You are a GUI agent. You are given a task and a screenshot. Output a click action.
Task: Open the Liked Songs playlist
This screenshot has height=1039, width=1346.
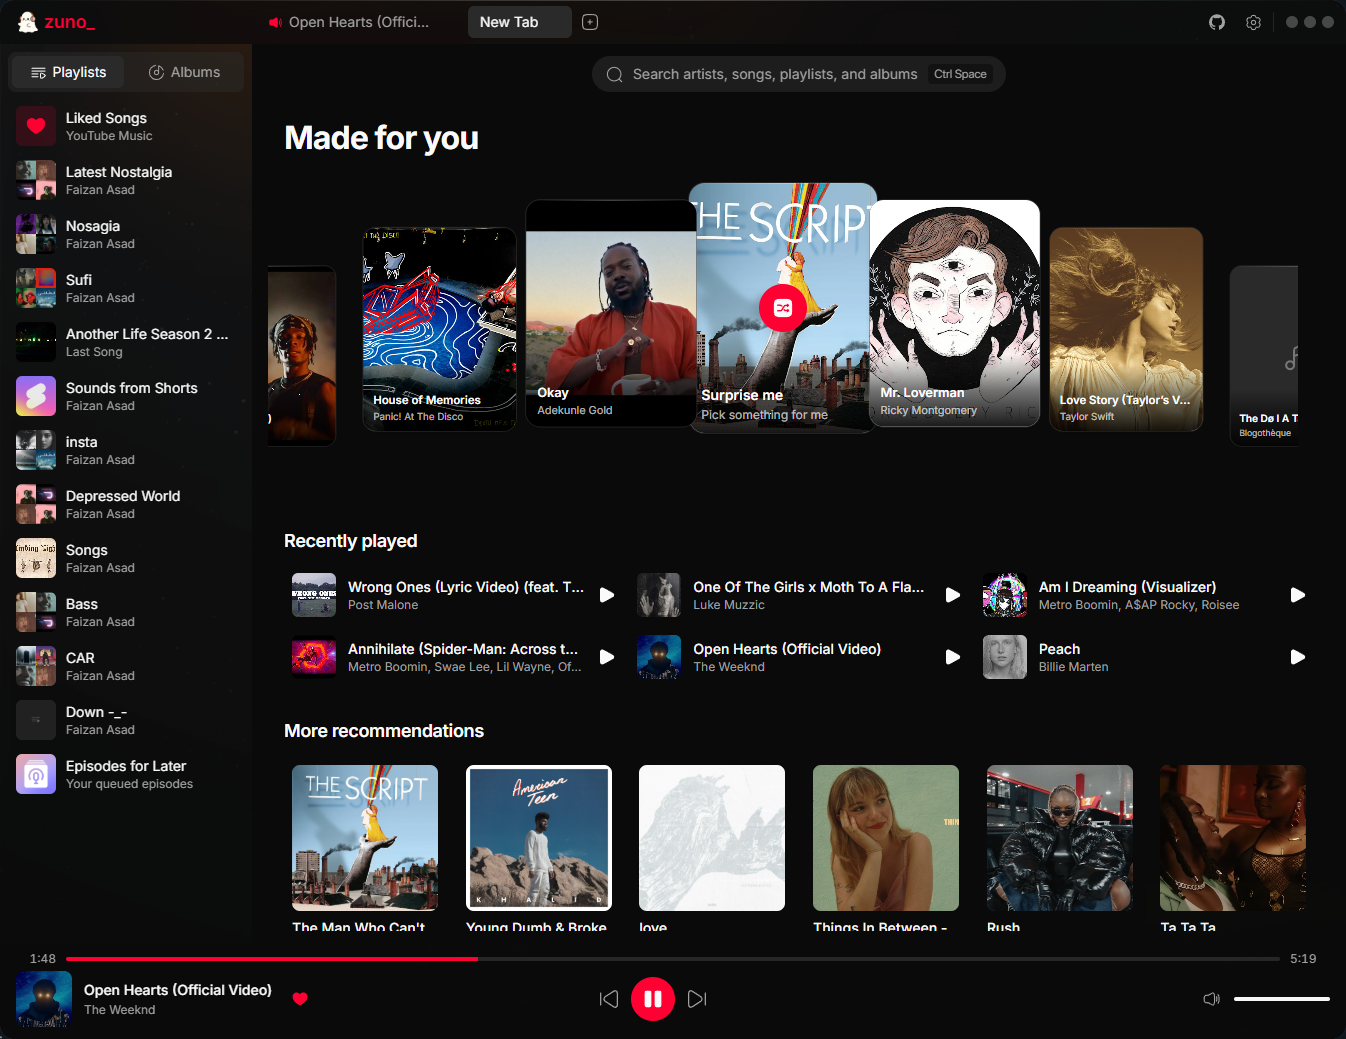tap(126, 126)
